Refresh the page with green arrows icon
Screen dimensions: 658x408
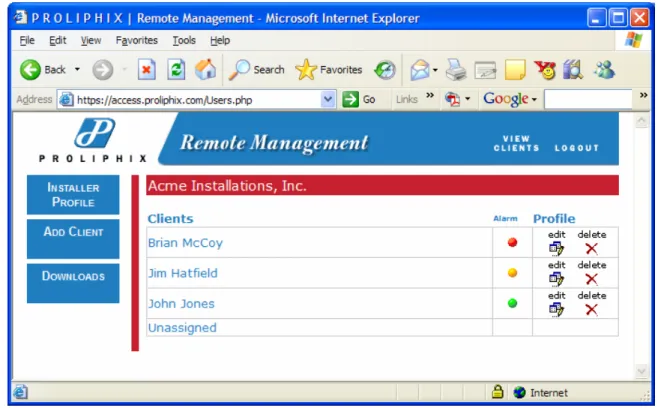point(176,70)
